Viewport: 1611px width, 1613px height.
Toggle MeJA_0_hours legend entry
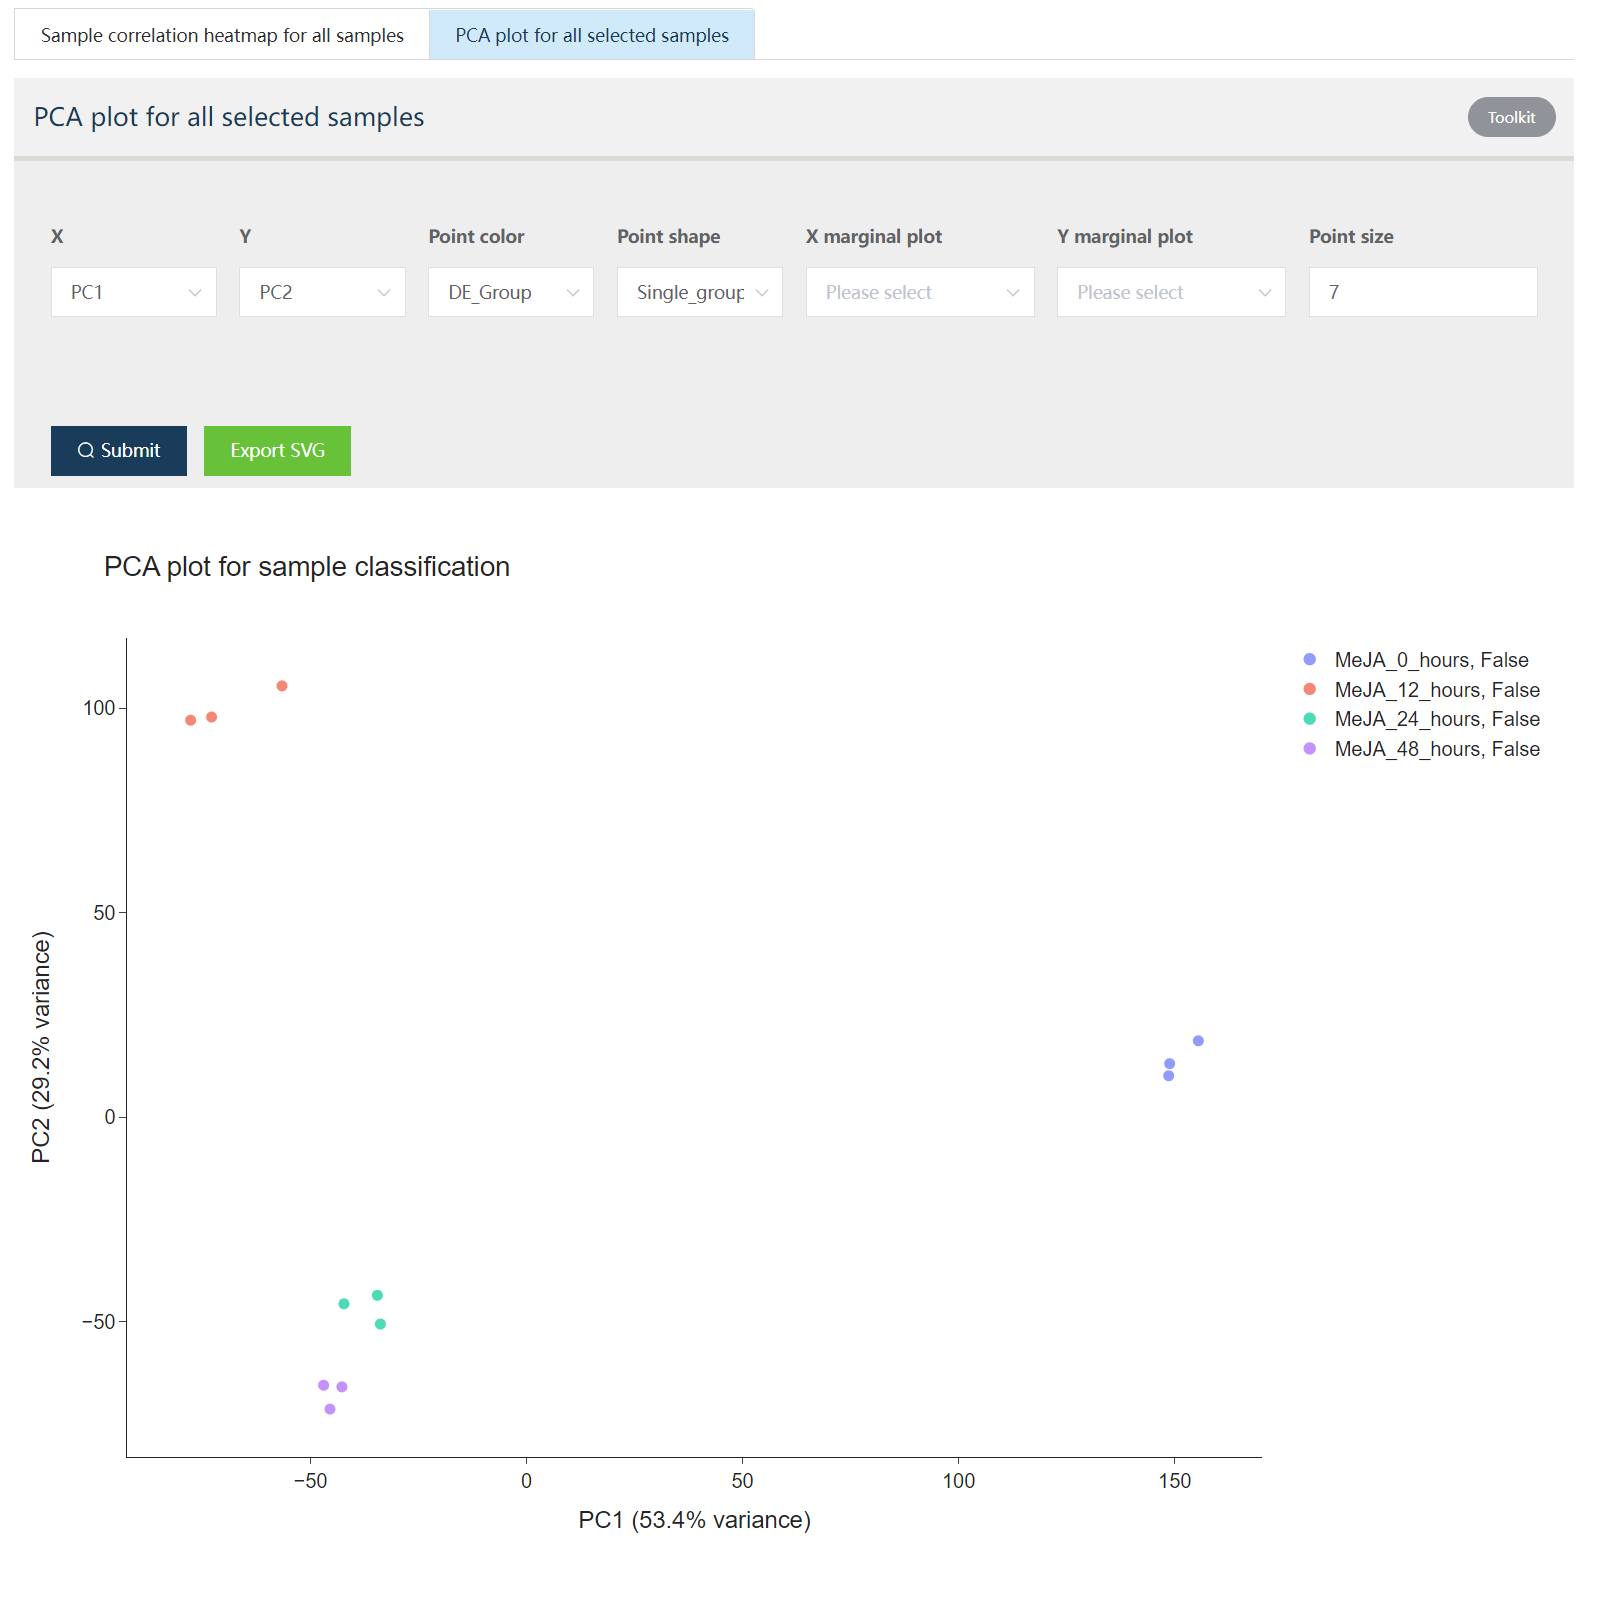pyautogui.click(x=1418, y=660)
